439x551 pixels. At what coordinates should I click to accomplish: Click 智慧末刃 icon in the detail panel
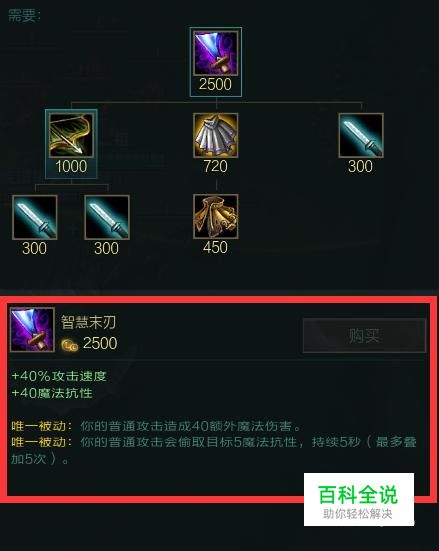[32, 330]
